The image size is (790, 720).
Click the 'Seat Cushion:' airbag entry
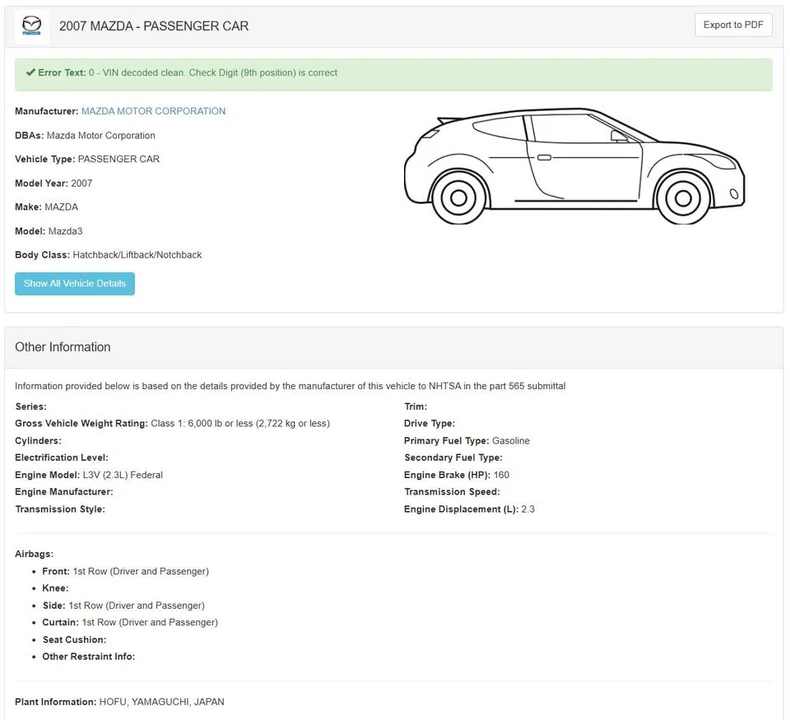click(x=75, y=640)
